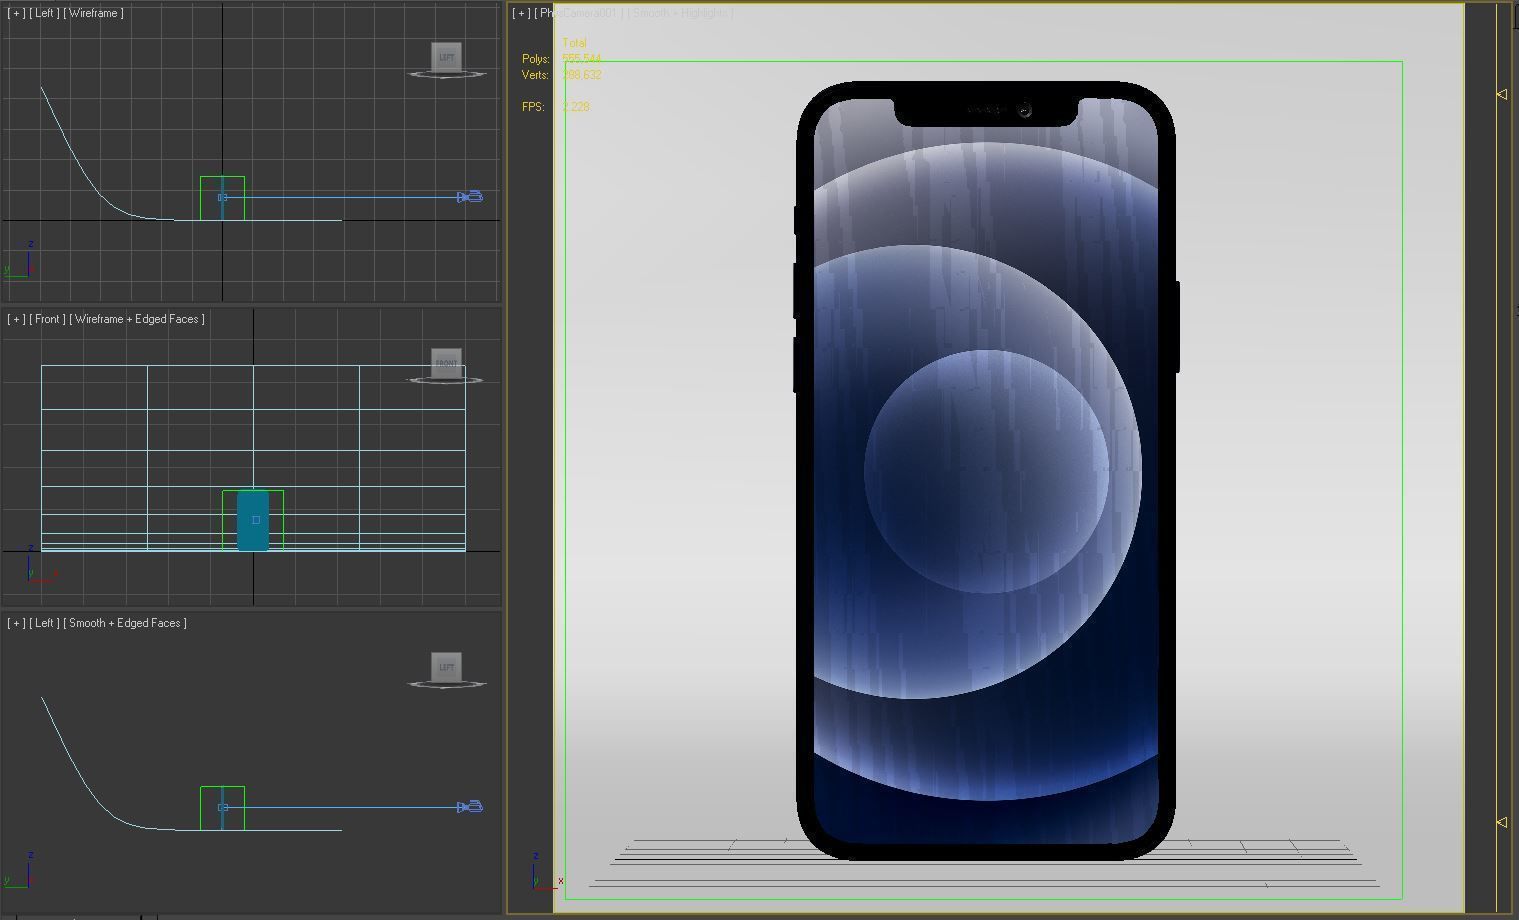
Task: Open the [+] menu of the Smooth + Edged Faces viewport
Action: click(x=16, y=623)
